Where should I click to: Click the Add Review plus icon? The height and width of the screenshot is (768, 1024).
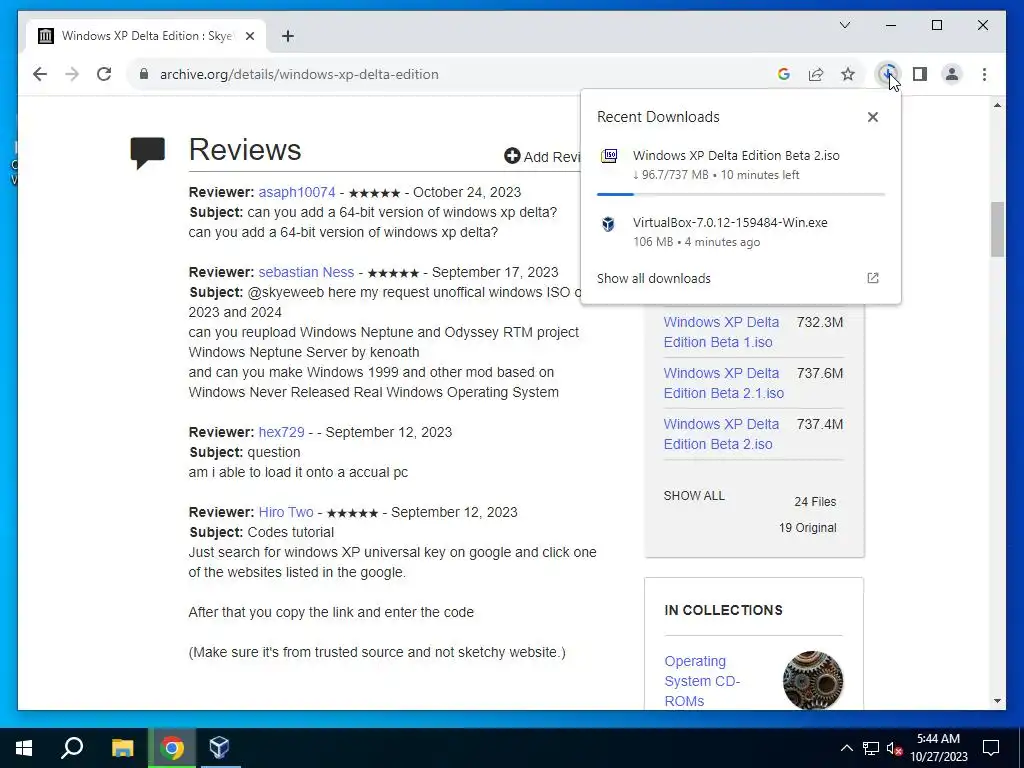coord(512,156)
